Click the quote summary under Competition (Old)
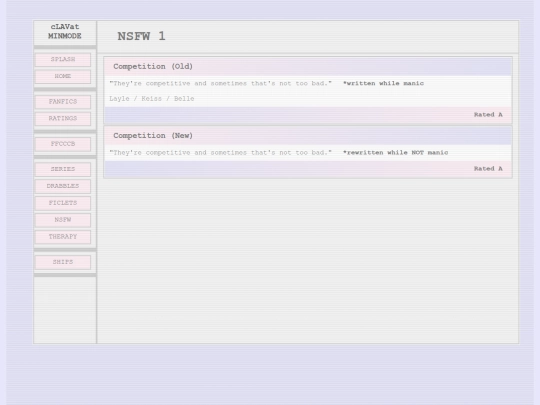540x405 pixels. tap(220, 83)
